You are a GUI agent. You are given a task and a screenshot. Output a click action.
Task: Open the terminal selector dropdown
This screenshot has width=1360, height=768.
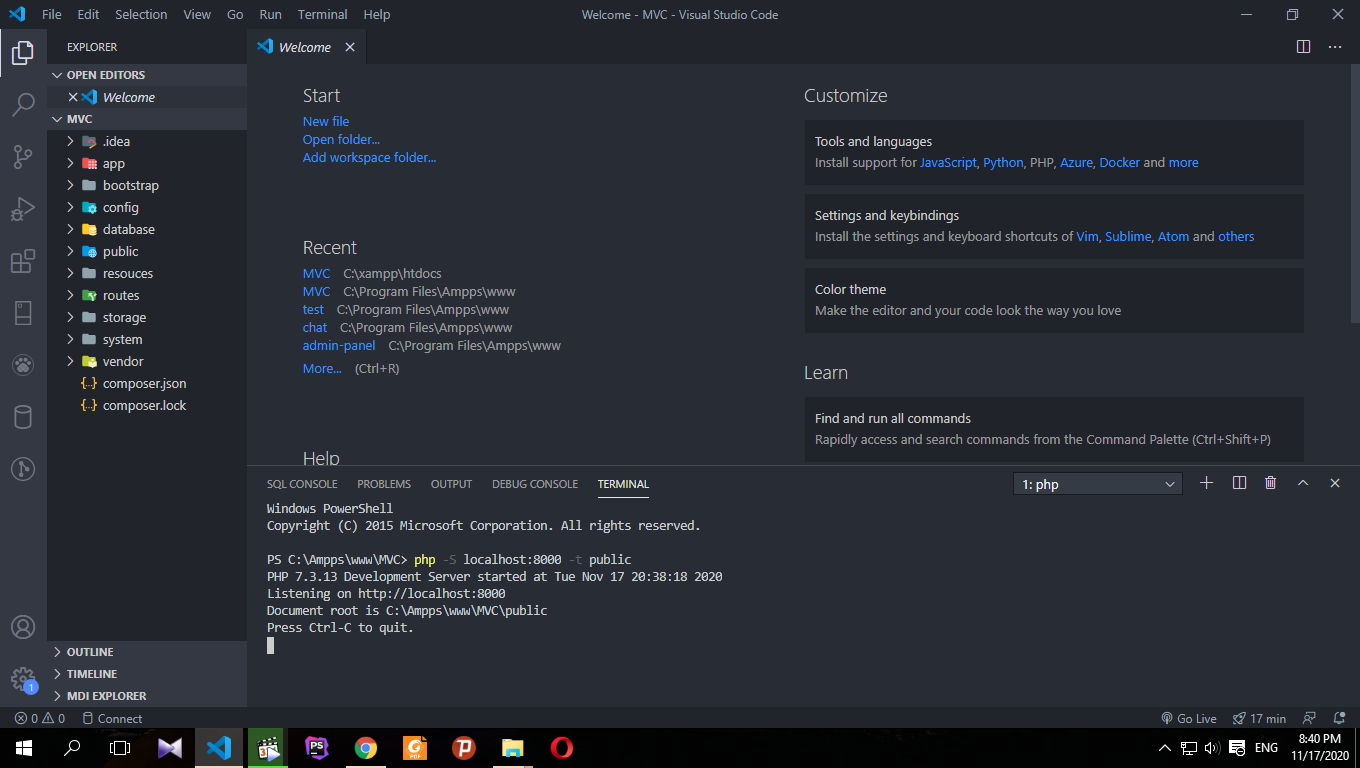pos(1097,484)
